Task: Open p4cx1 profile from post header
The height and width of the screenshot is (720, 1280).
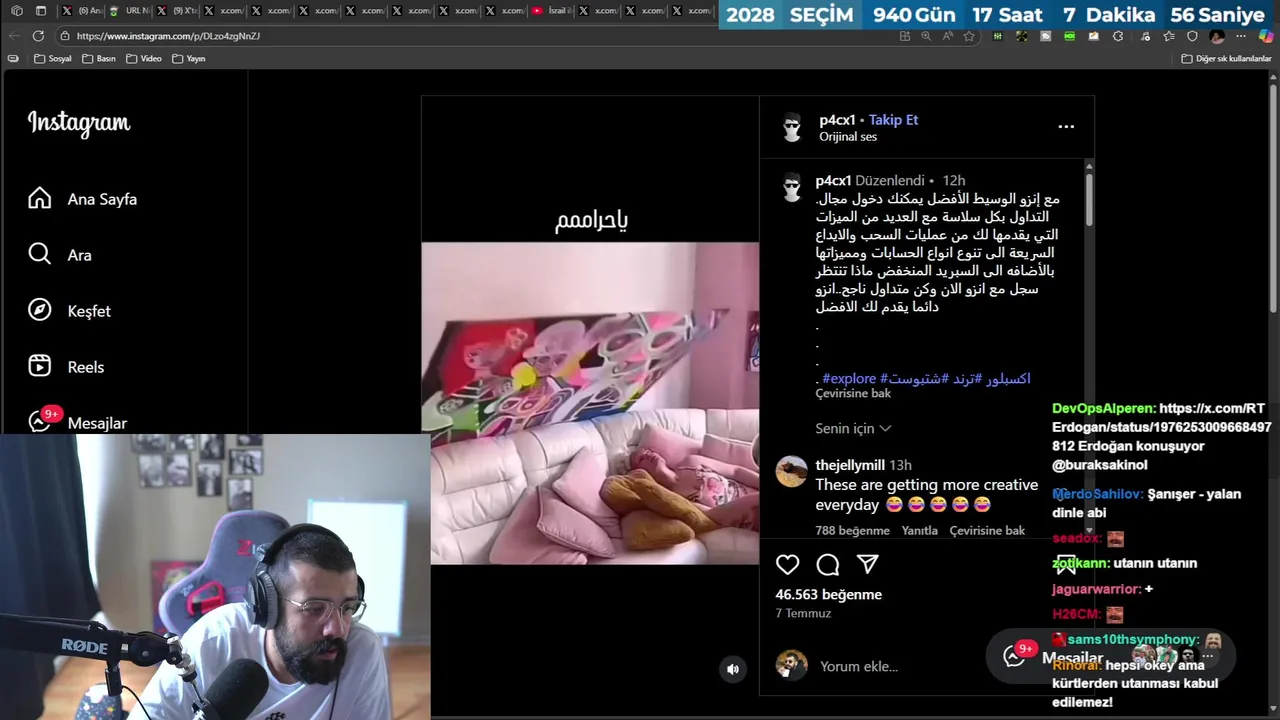Action: pos(837,120)
